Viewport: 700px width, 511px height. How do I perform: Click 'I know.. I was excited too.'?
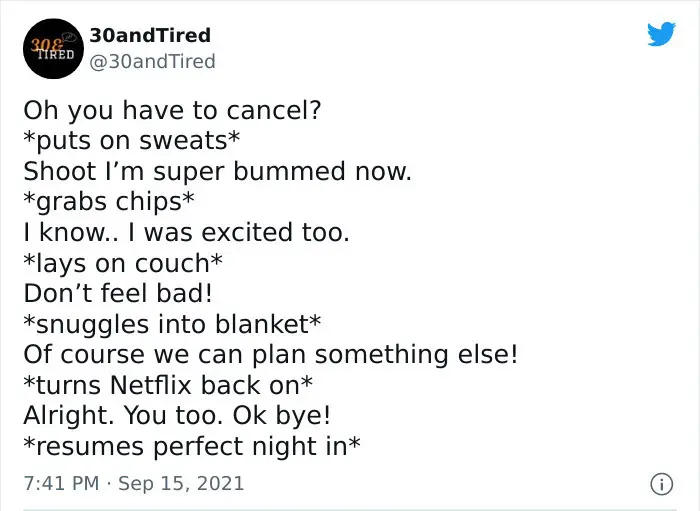click(x=186, y=233)
